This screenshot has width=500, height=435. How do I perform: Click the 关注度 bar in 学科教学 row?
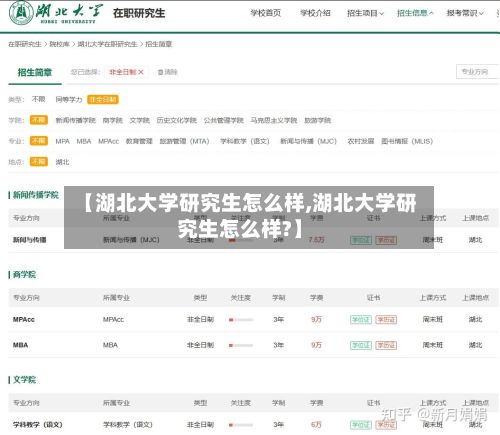(x=241, y=425)
